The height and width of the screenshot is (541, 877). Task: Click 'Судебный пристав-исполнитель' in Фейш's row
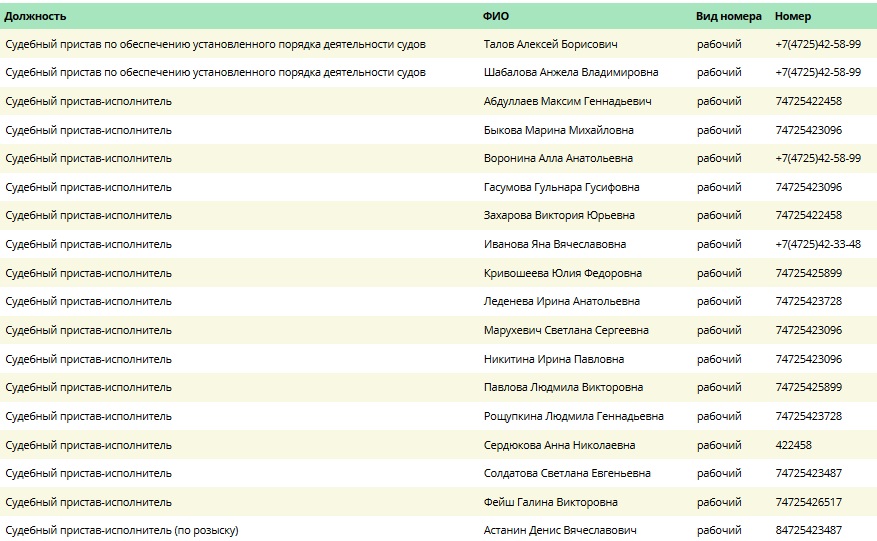[x=88, y=503]
